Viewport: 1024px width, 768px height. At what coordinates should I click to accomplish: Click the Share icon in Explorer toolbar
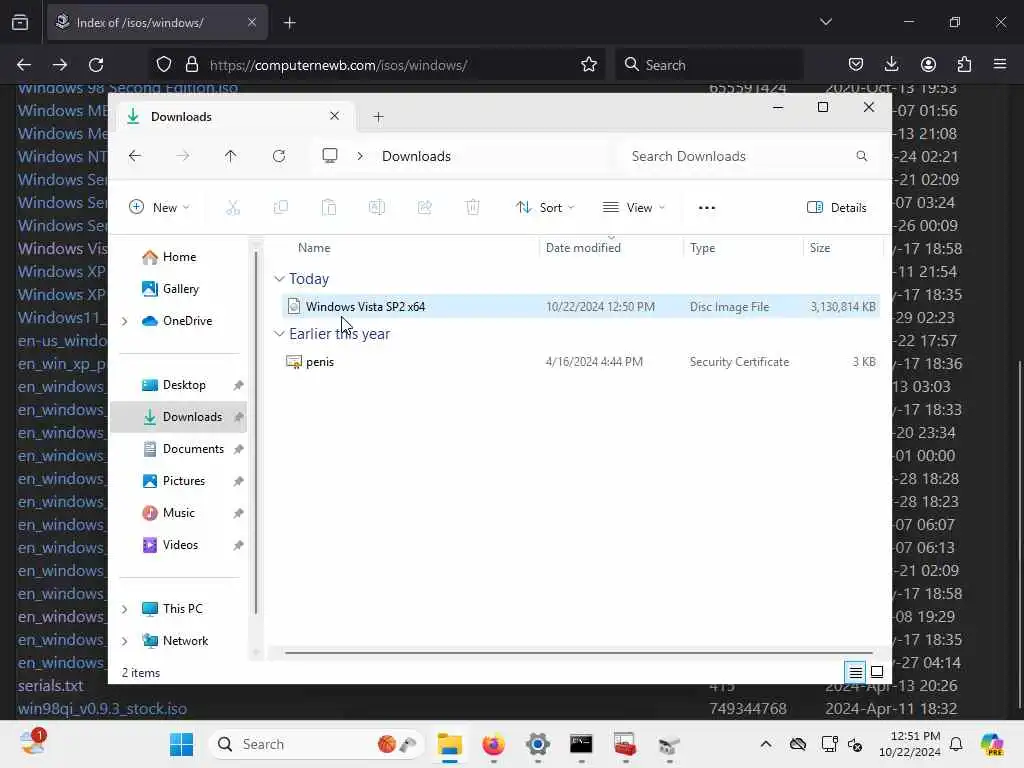tap(424, 208)
